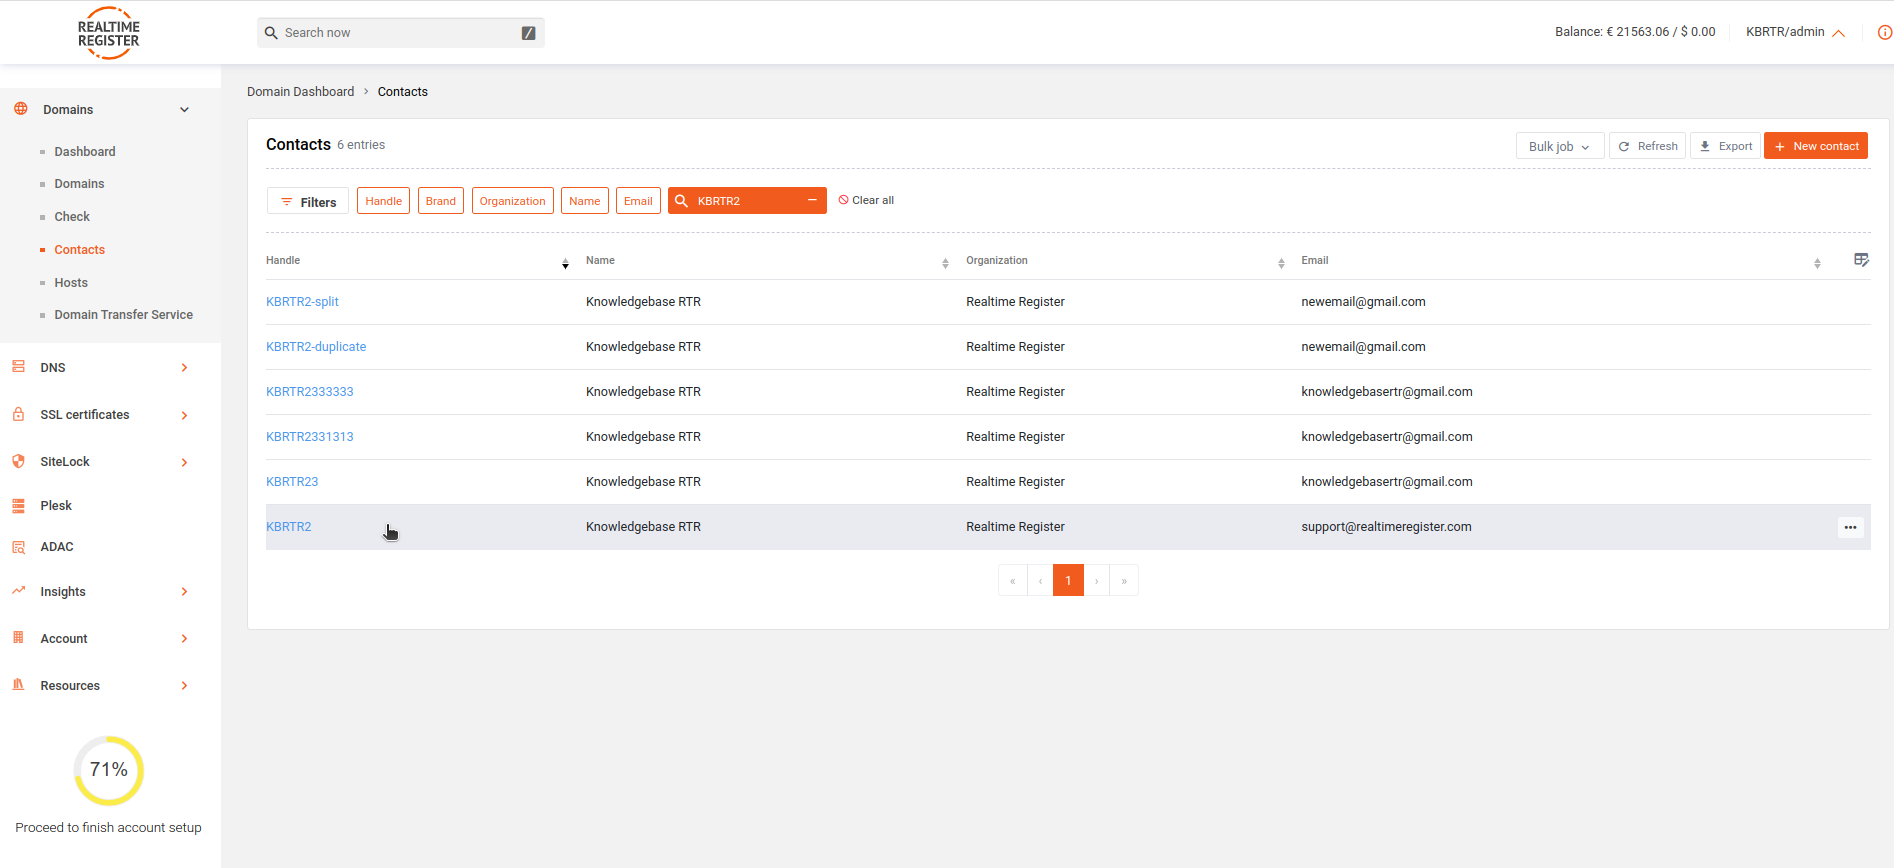Open Dashboard in Domains submenu

pos(85,152)
